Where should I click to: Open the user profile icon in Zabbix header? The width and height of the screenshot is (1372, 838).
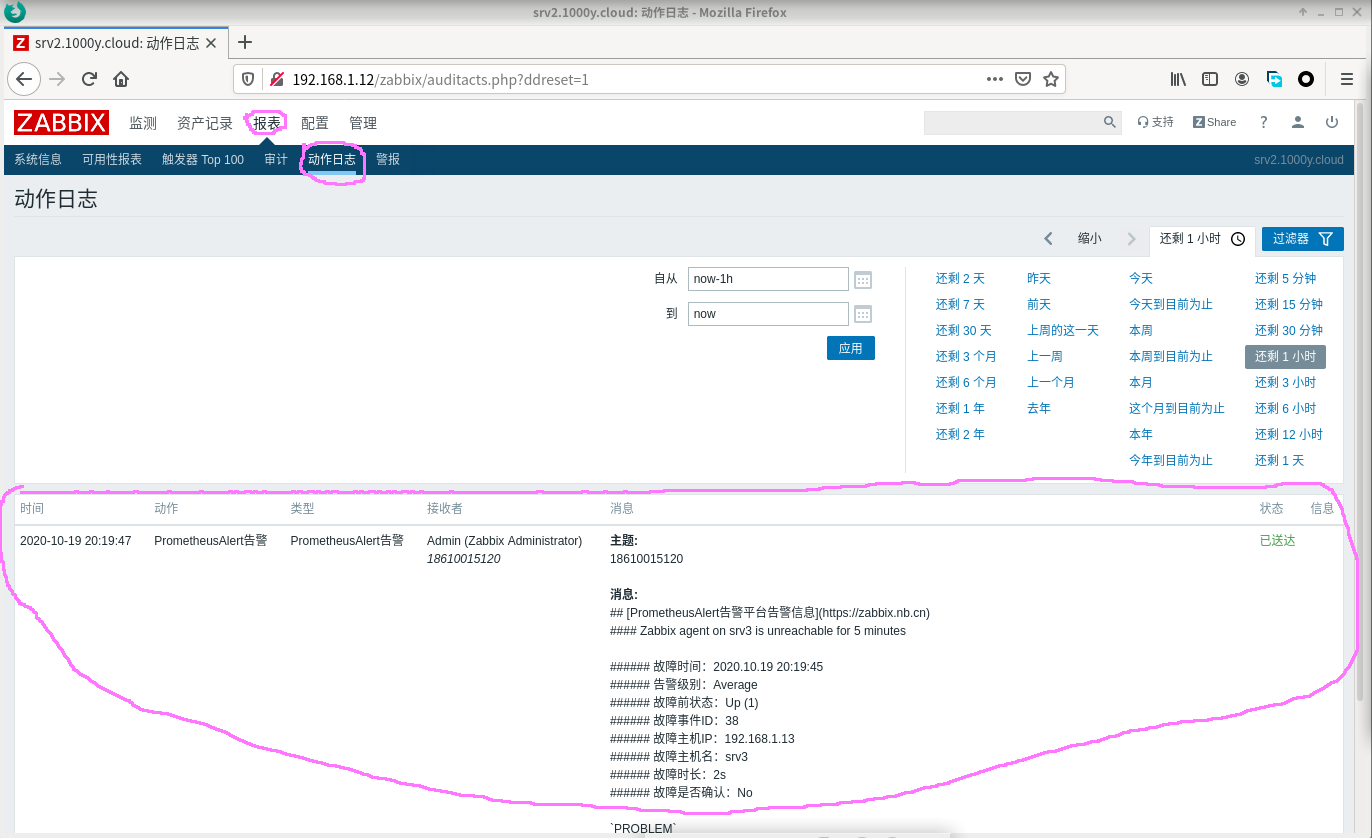coord(1297,122)
